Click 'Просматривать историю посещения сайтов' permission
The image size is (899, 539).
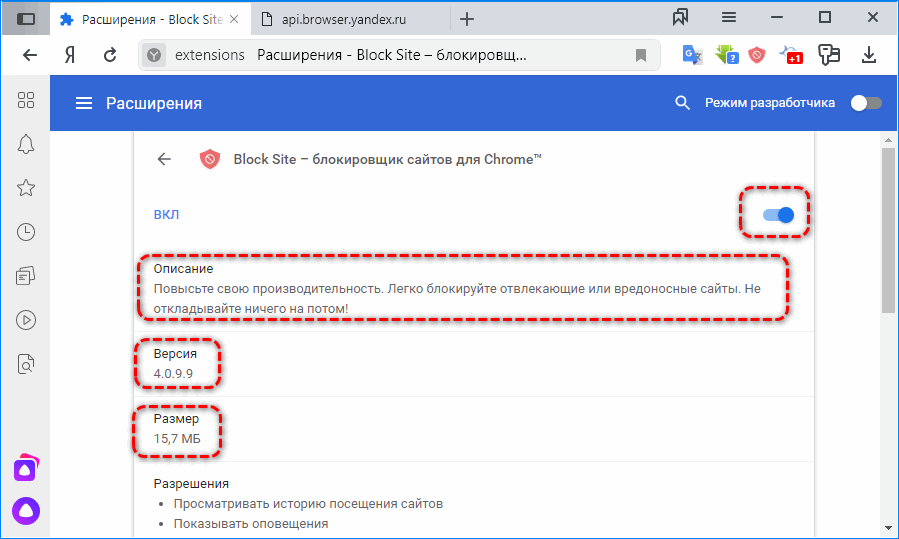(308, 504)
